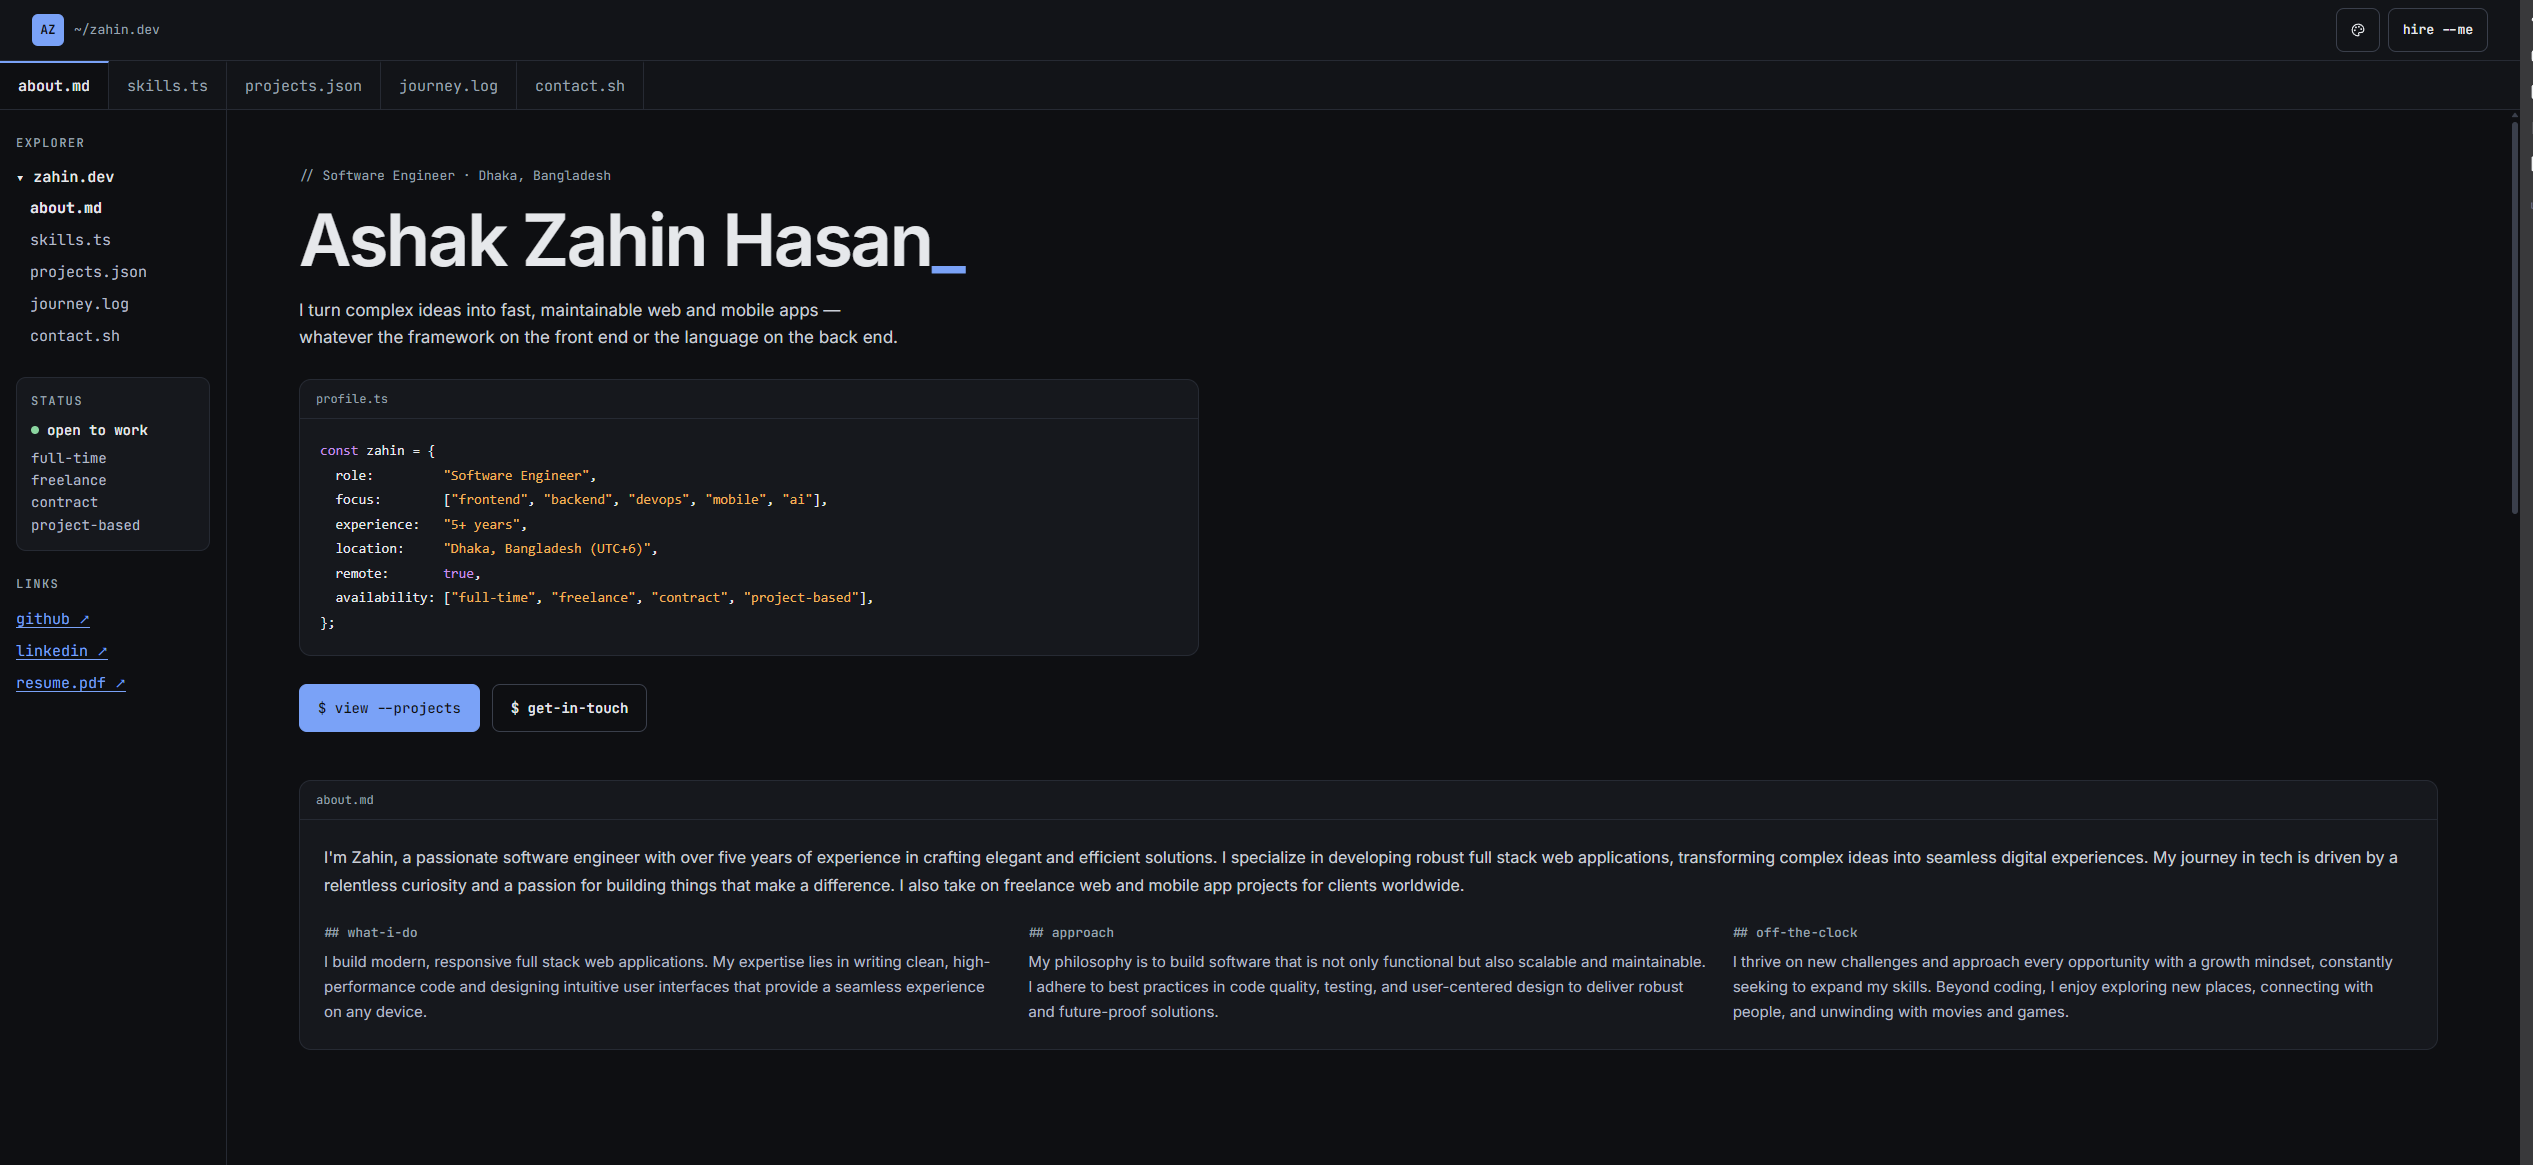Switch to the about.md tab
This screenshot has height=1165, width=2533.
[54, 86]
